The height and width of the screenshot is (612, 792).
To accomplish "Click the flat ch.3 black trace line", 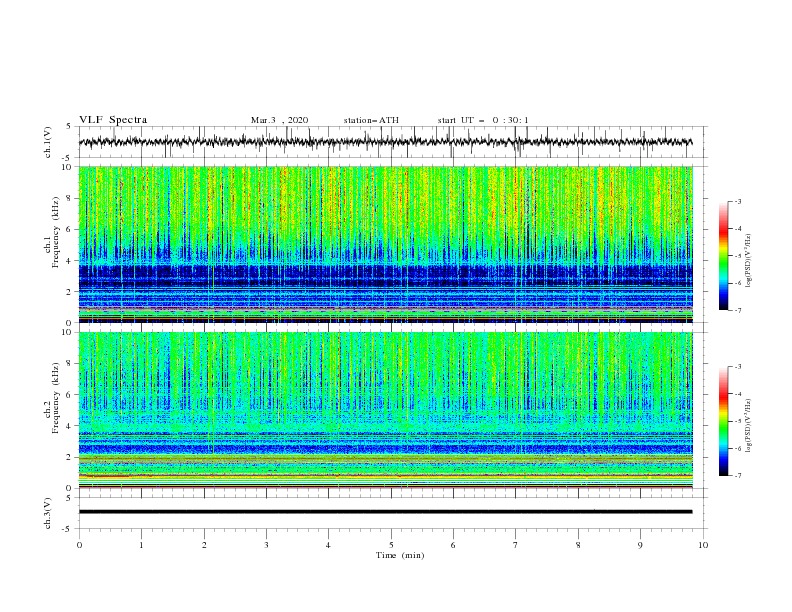I will (x=385, y=512).
